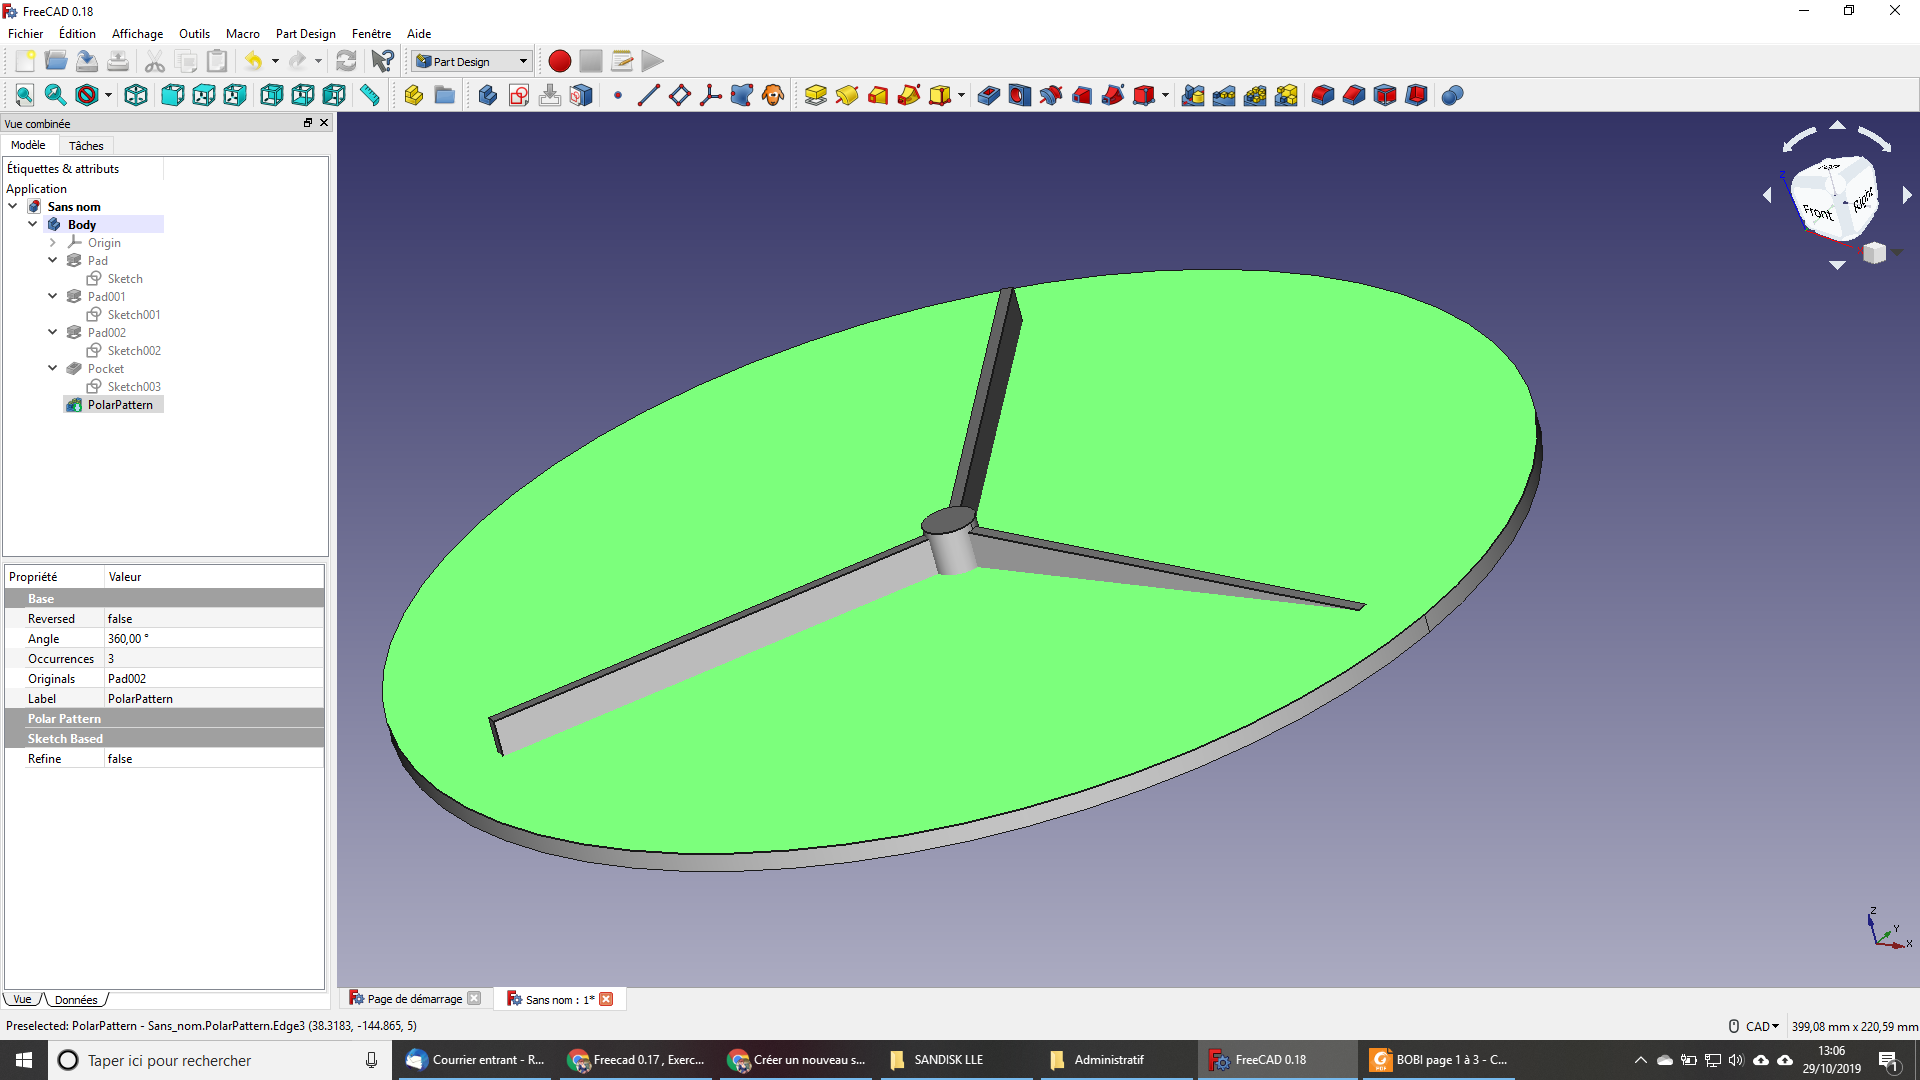Screen dimensions: 1920x1080
Task: Switch to the Tâches tab
Action: point(86,146)
